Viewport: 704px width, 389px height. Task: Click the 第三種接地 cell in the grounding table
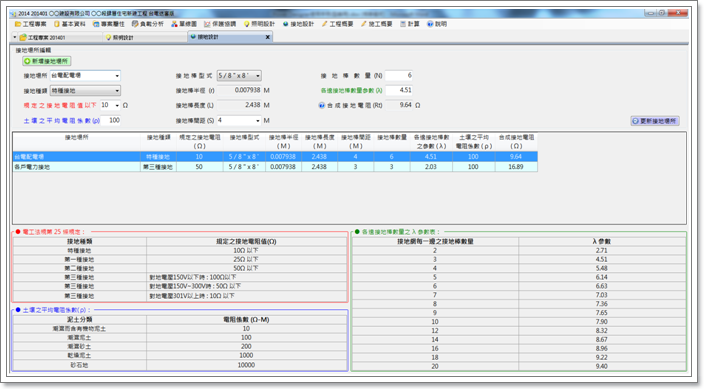(x=158, y=167)
